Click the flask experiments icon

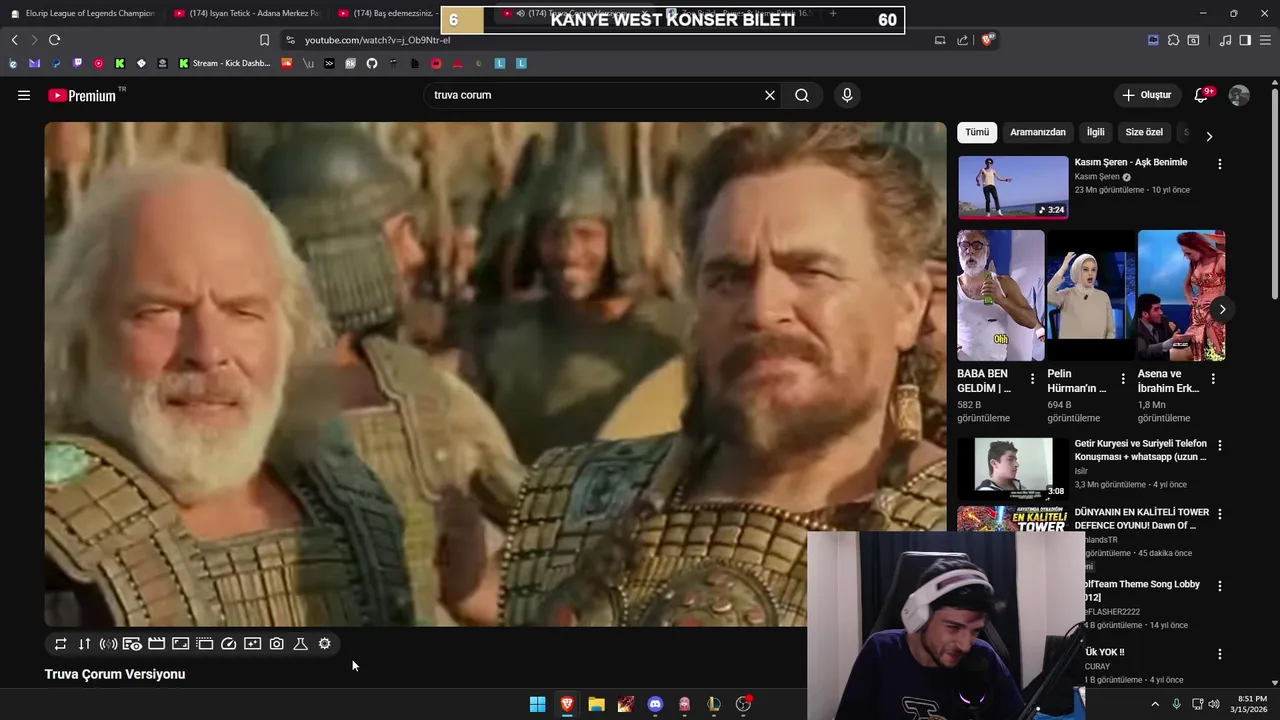tap(300, 644)
